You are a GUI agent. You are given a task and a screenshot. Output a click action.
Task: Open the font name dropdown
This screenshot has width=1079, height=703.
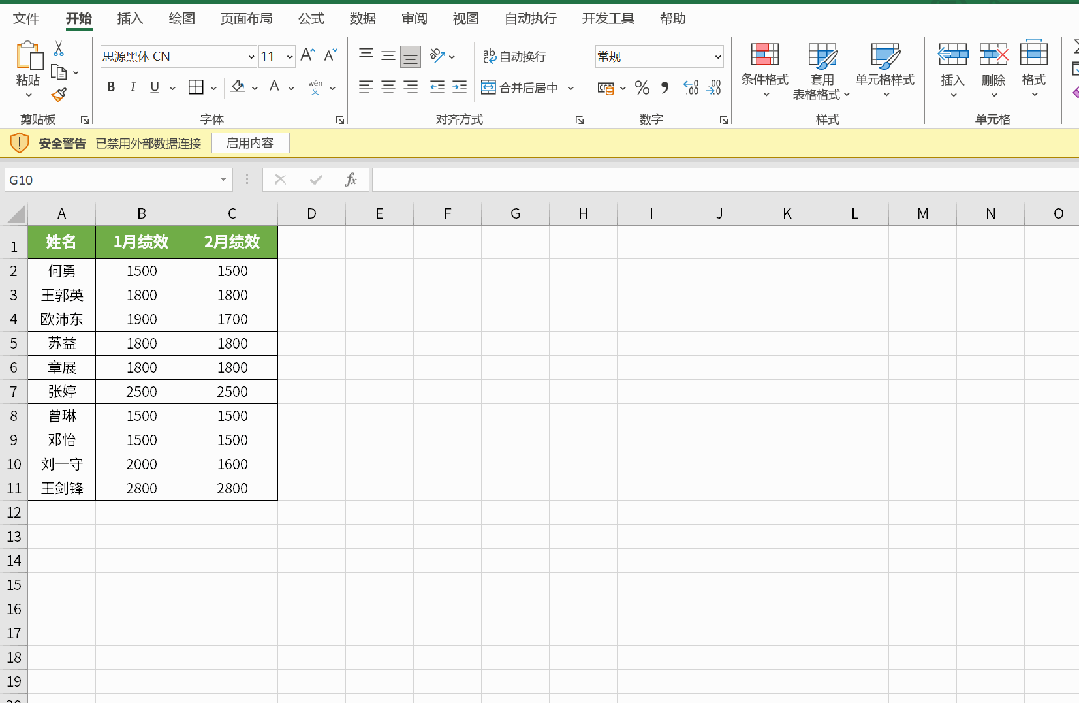pos(251,56)
